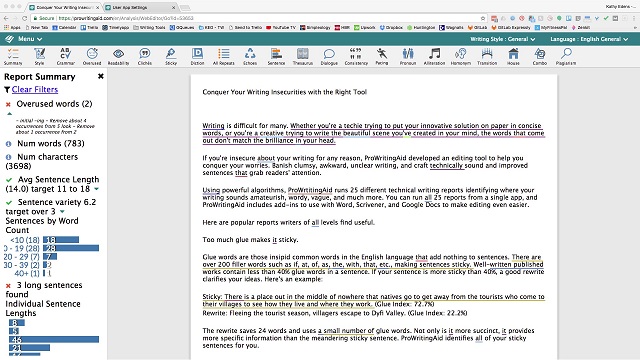Run the Combo report
Screen dimensions: 640x360
pos(540,56)
